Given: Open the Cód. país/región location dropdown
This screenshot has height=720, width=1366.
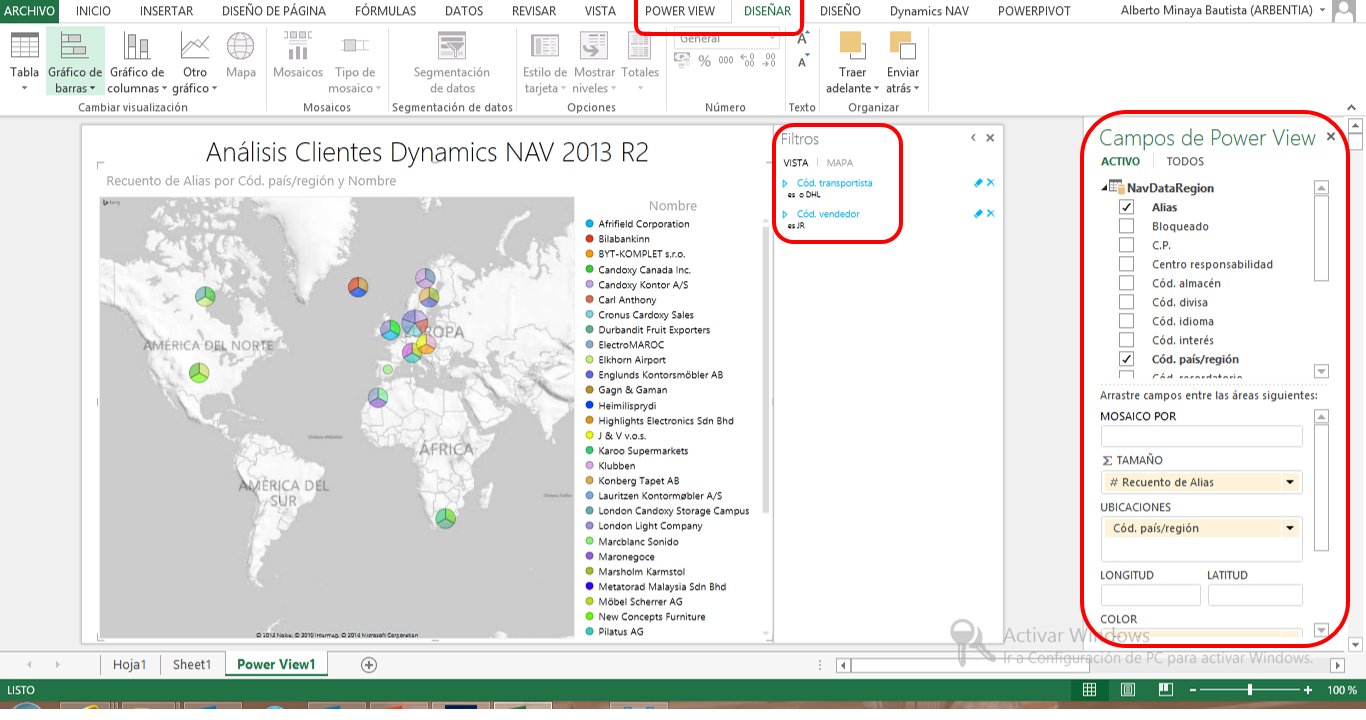Looking at the screenshot, I should tap(1290, 528).
